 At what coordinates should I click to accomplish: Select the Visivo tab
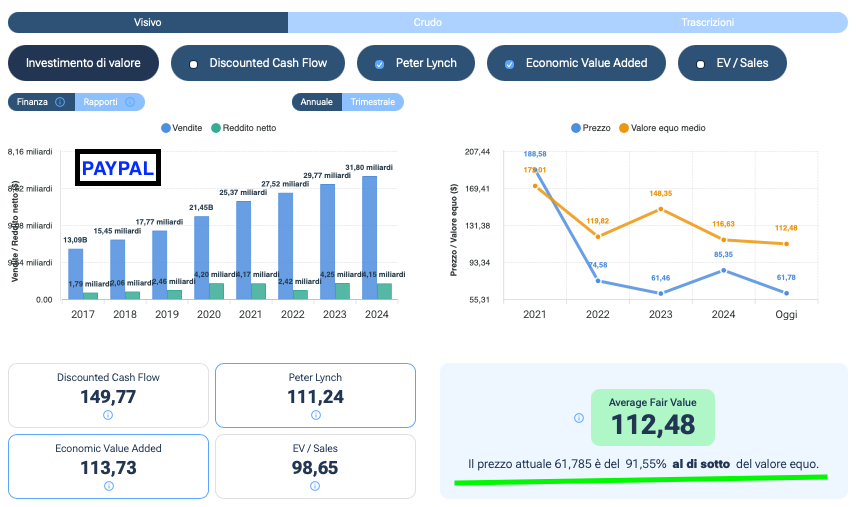coord(148,22)
